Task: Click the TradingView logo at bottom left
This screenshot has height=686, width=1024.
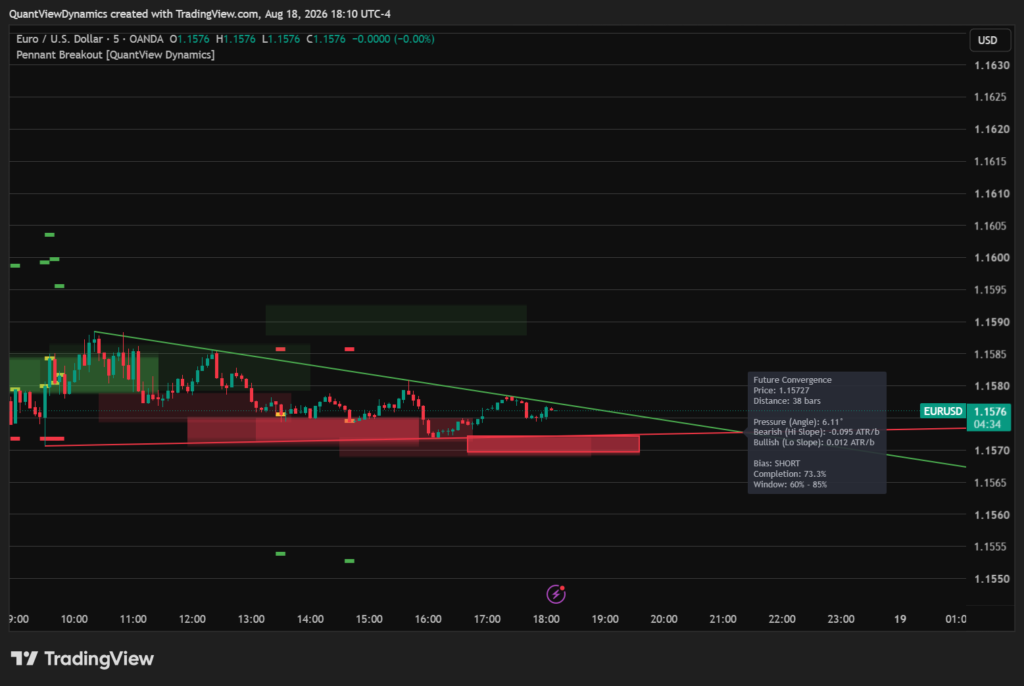Action: 82,659
